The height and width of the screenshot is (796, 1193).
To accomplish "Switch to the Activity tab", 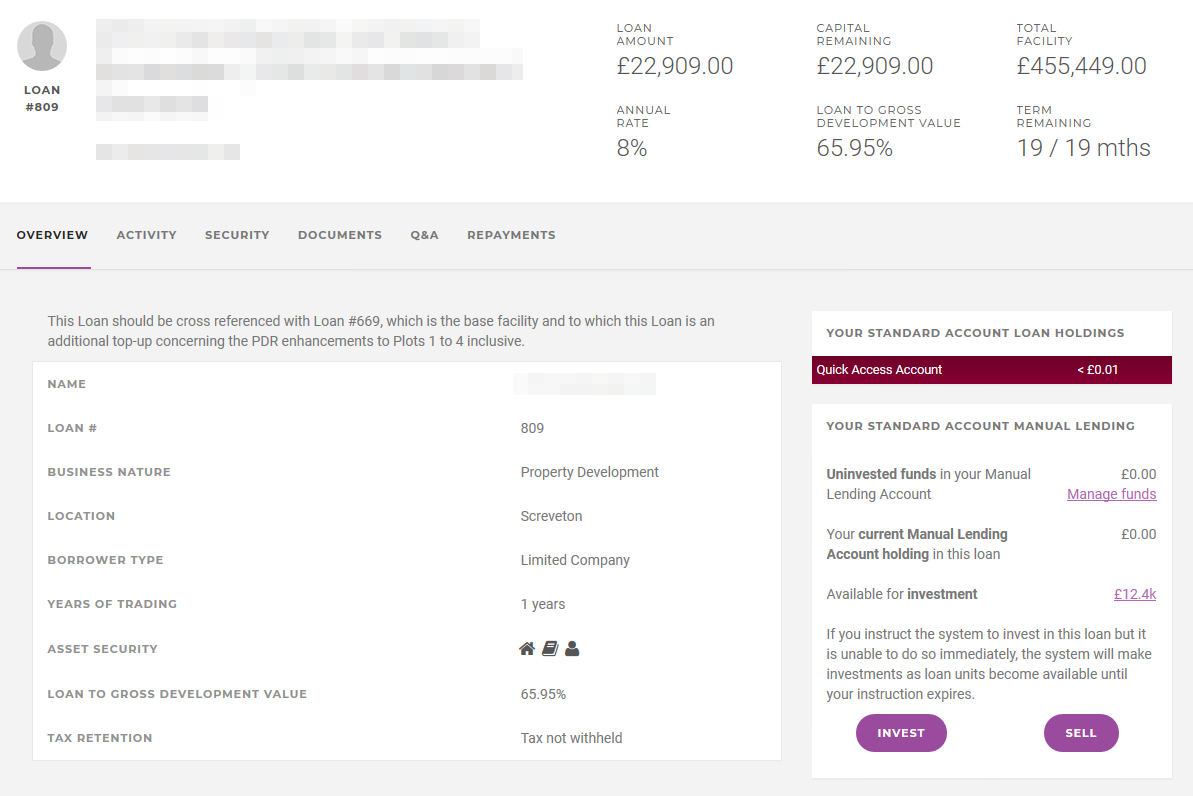I will (146, 235).
